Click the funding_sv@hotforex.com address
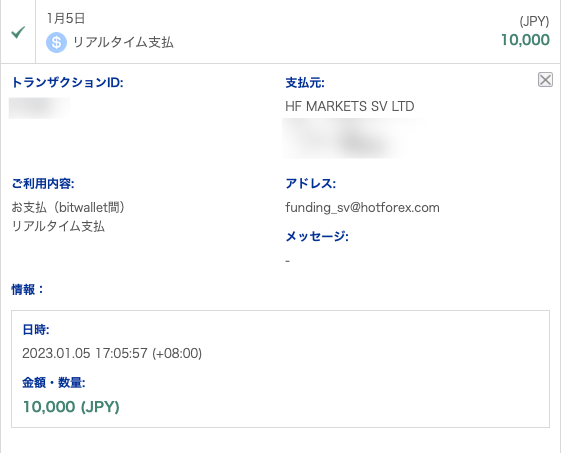This screenshot has height=453, width=561. [362, 208]
